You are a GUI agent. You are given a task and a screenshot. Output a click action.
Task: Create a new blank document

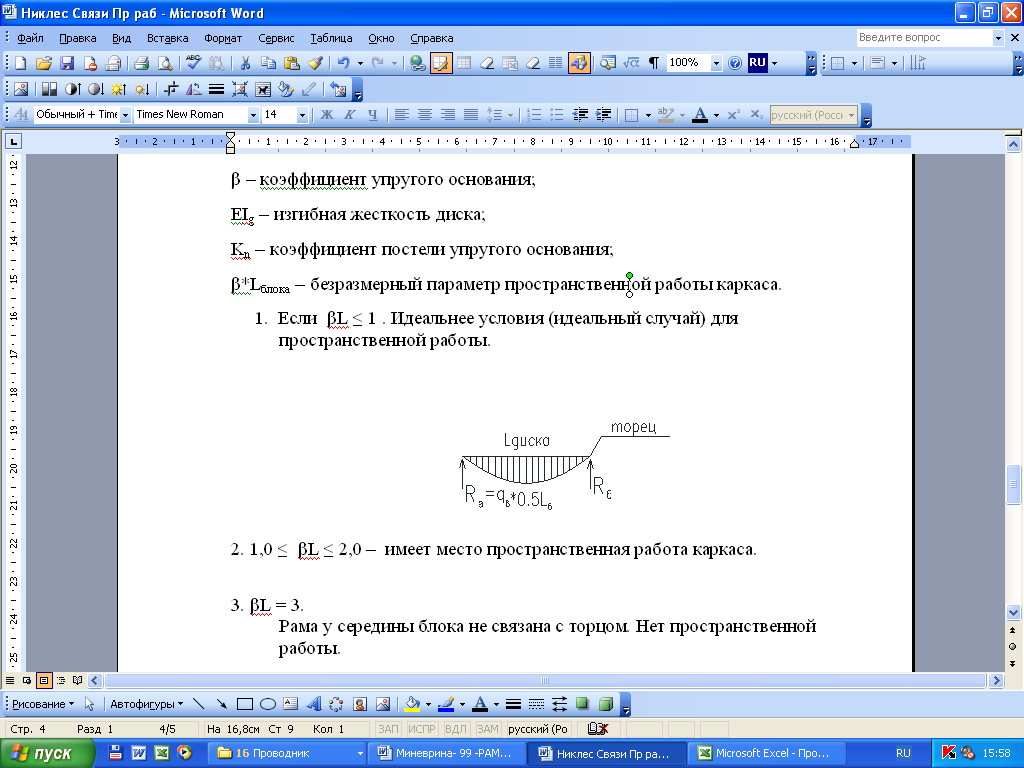pyautogui.click(x=20, y=63)
